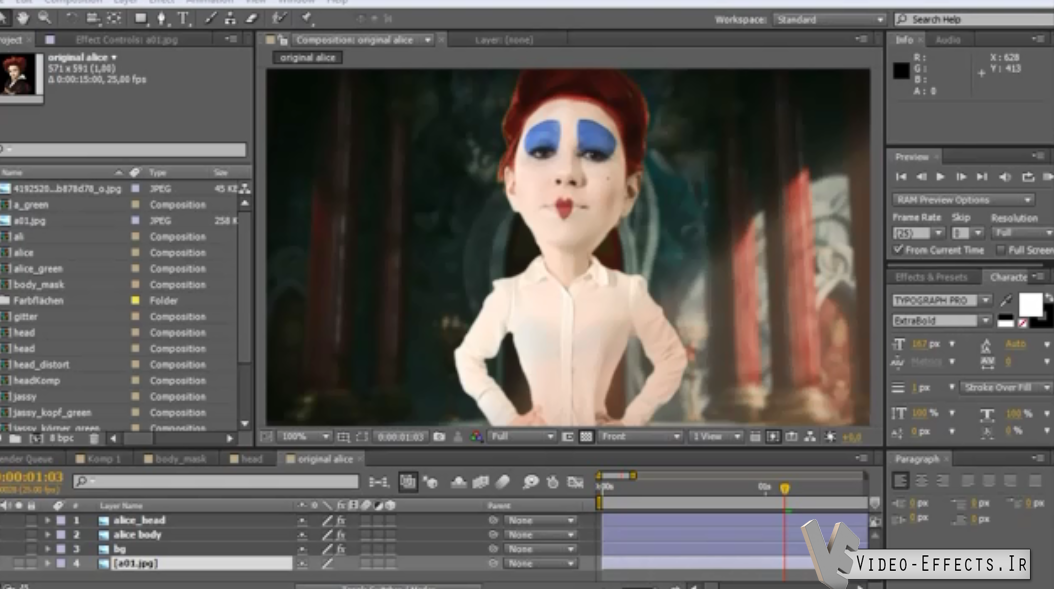Viewport: 1054px width, 589px height.
Task: Open the Composition Flowchart from viewer bar
Action: coord(810,437)
